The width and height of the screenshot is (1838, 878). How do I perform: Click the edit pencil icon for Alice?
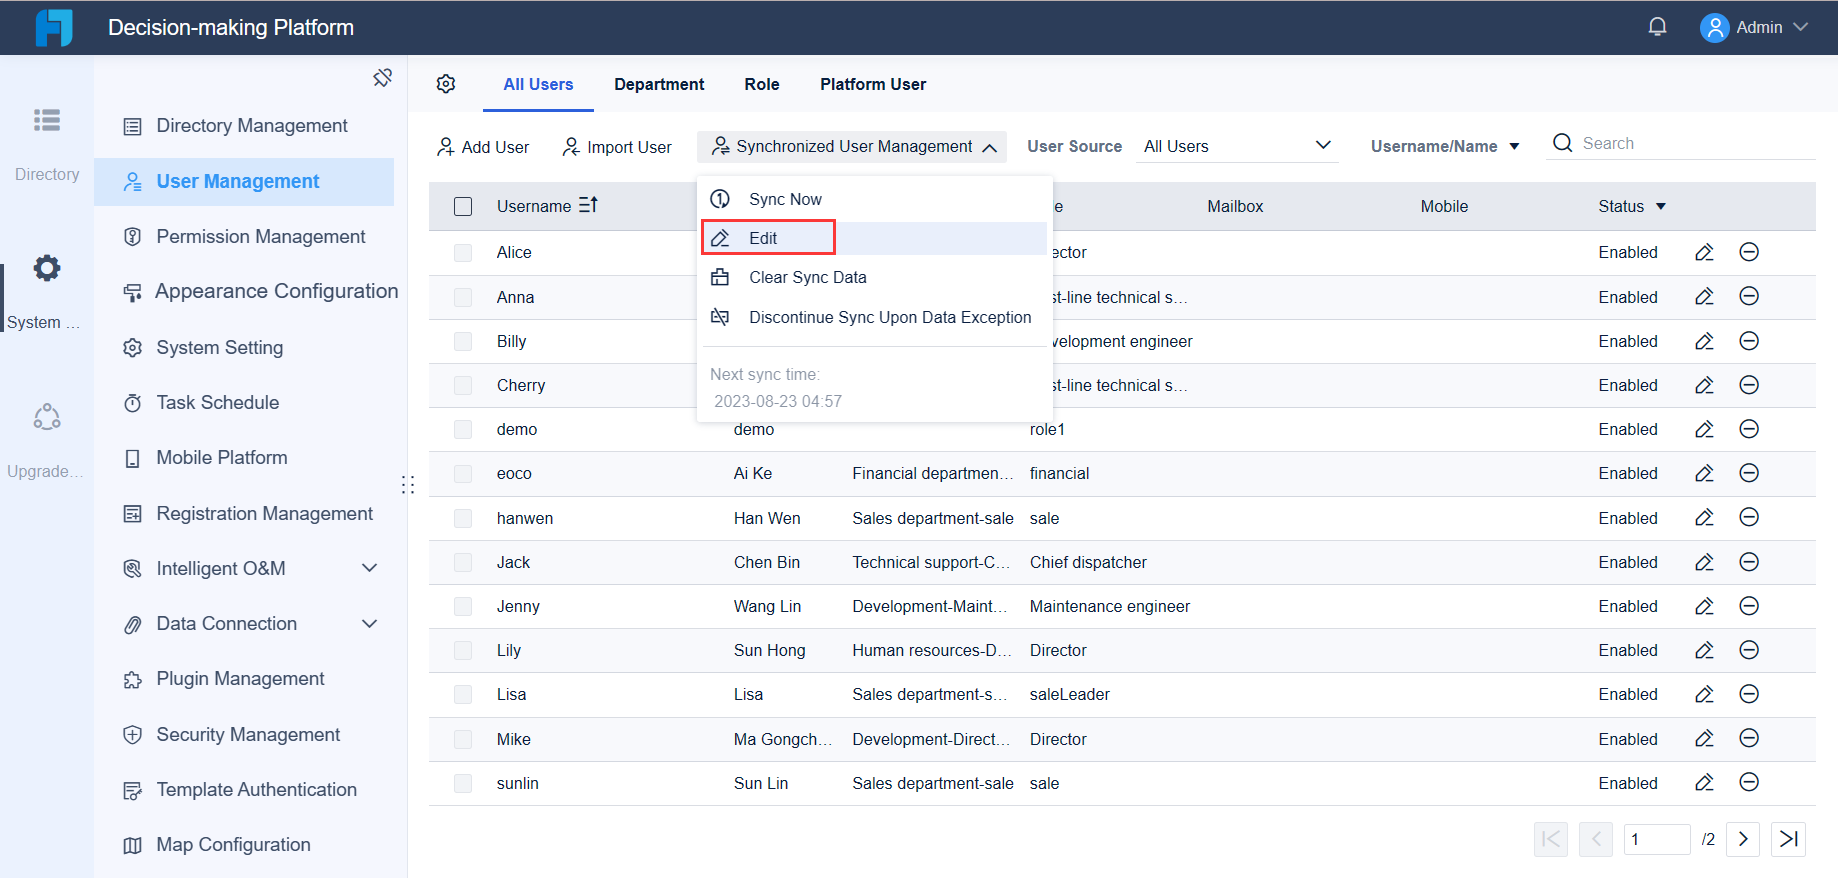tap(1704, 252)
